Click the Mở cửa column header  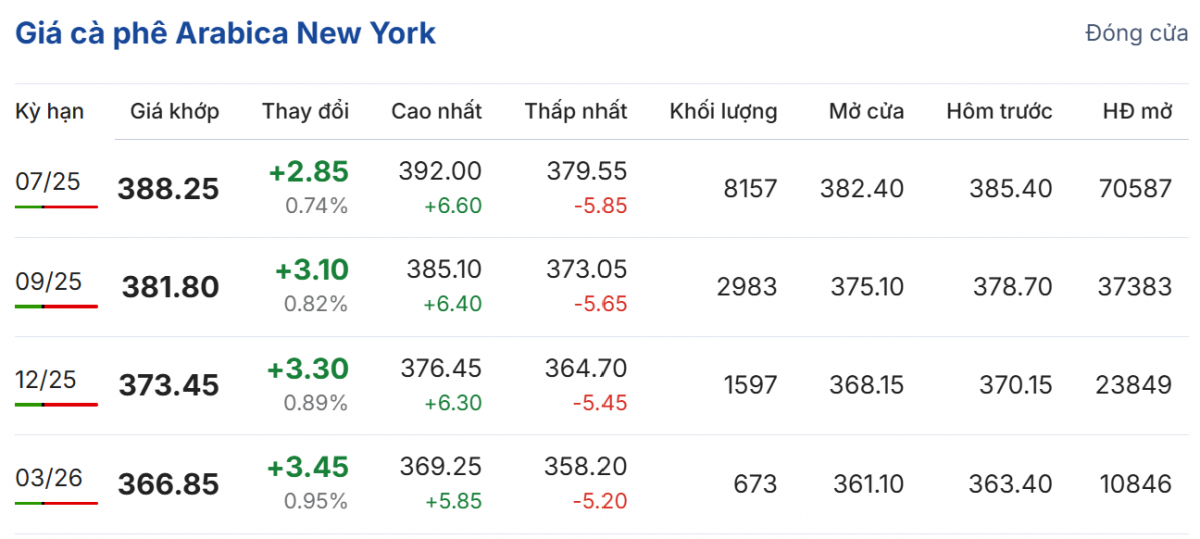(x=866, y=111)
